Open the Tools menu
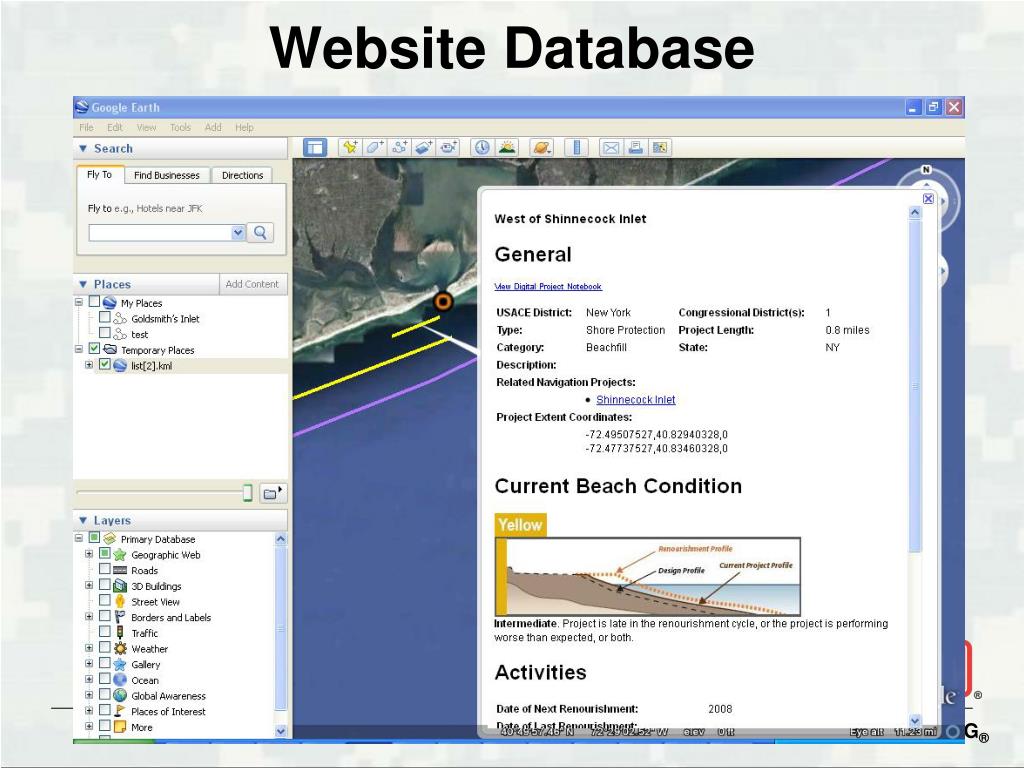 point(180,127)
